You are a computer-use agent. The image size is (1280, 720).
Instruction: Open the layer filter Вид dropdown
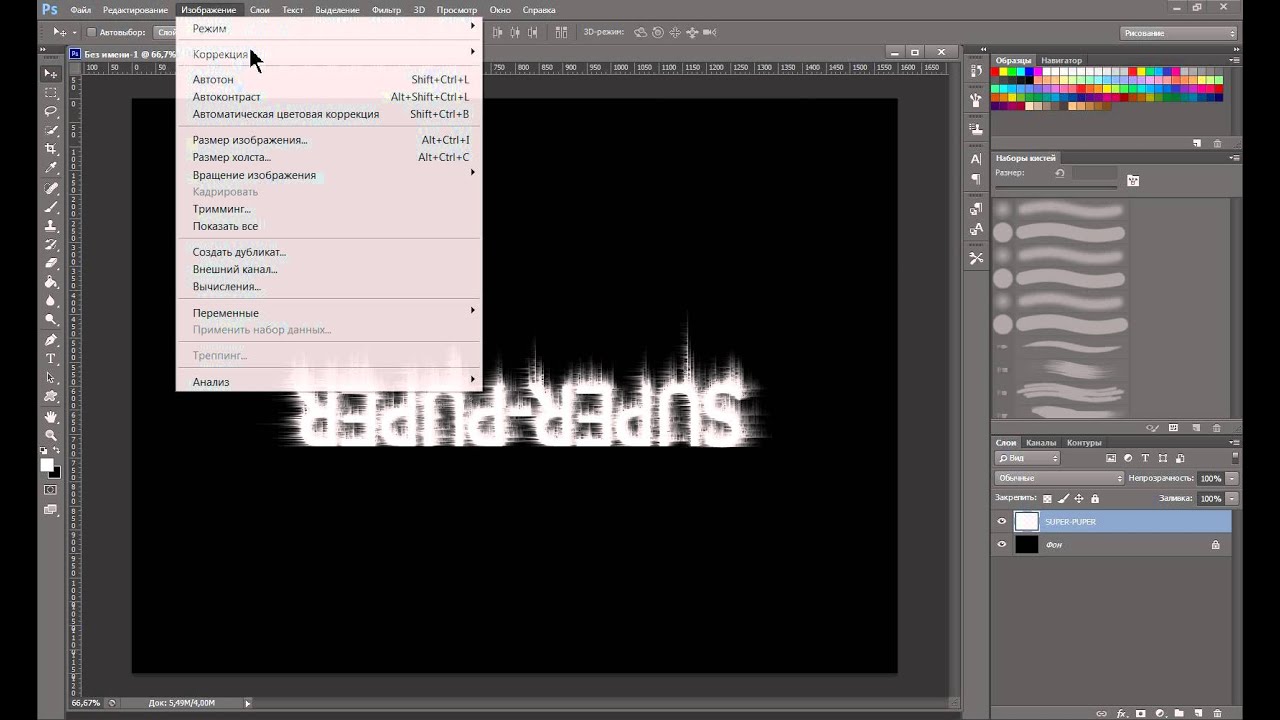(x=1028, y=458)
